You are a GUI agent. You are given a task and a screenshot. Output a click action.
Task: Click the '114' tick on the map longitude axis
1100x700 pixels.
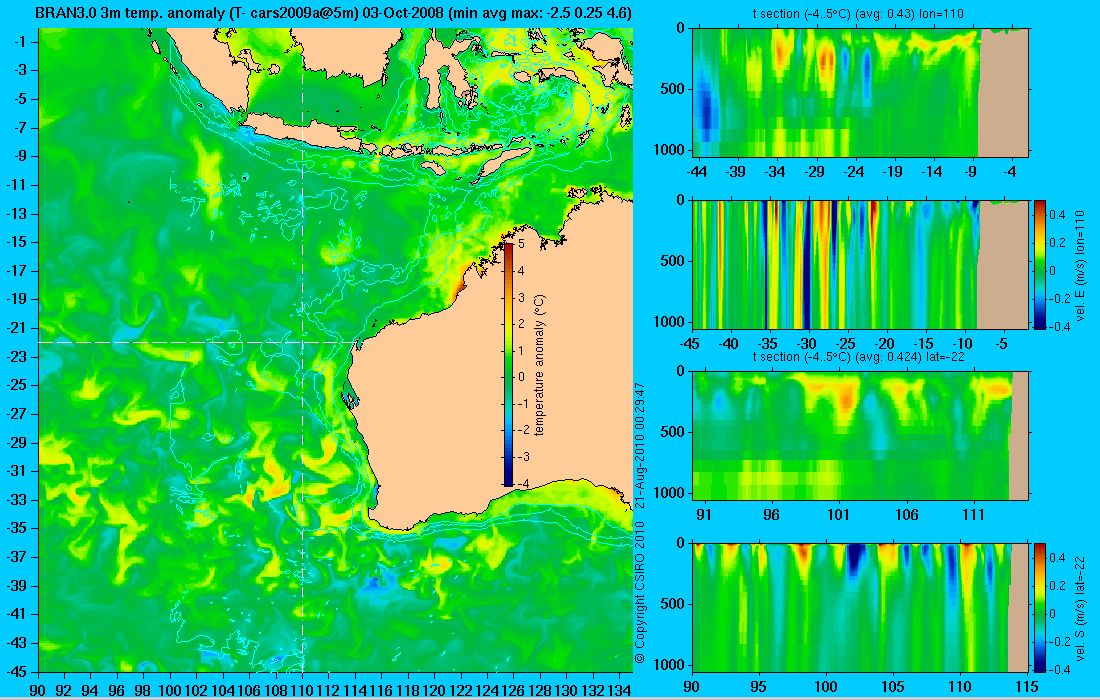[x=355, y=689]
